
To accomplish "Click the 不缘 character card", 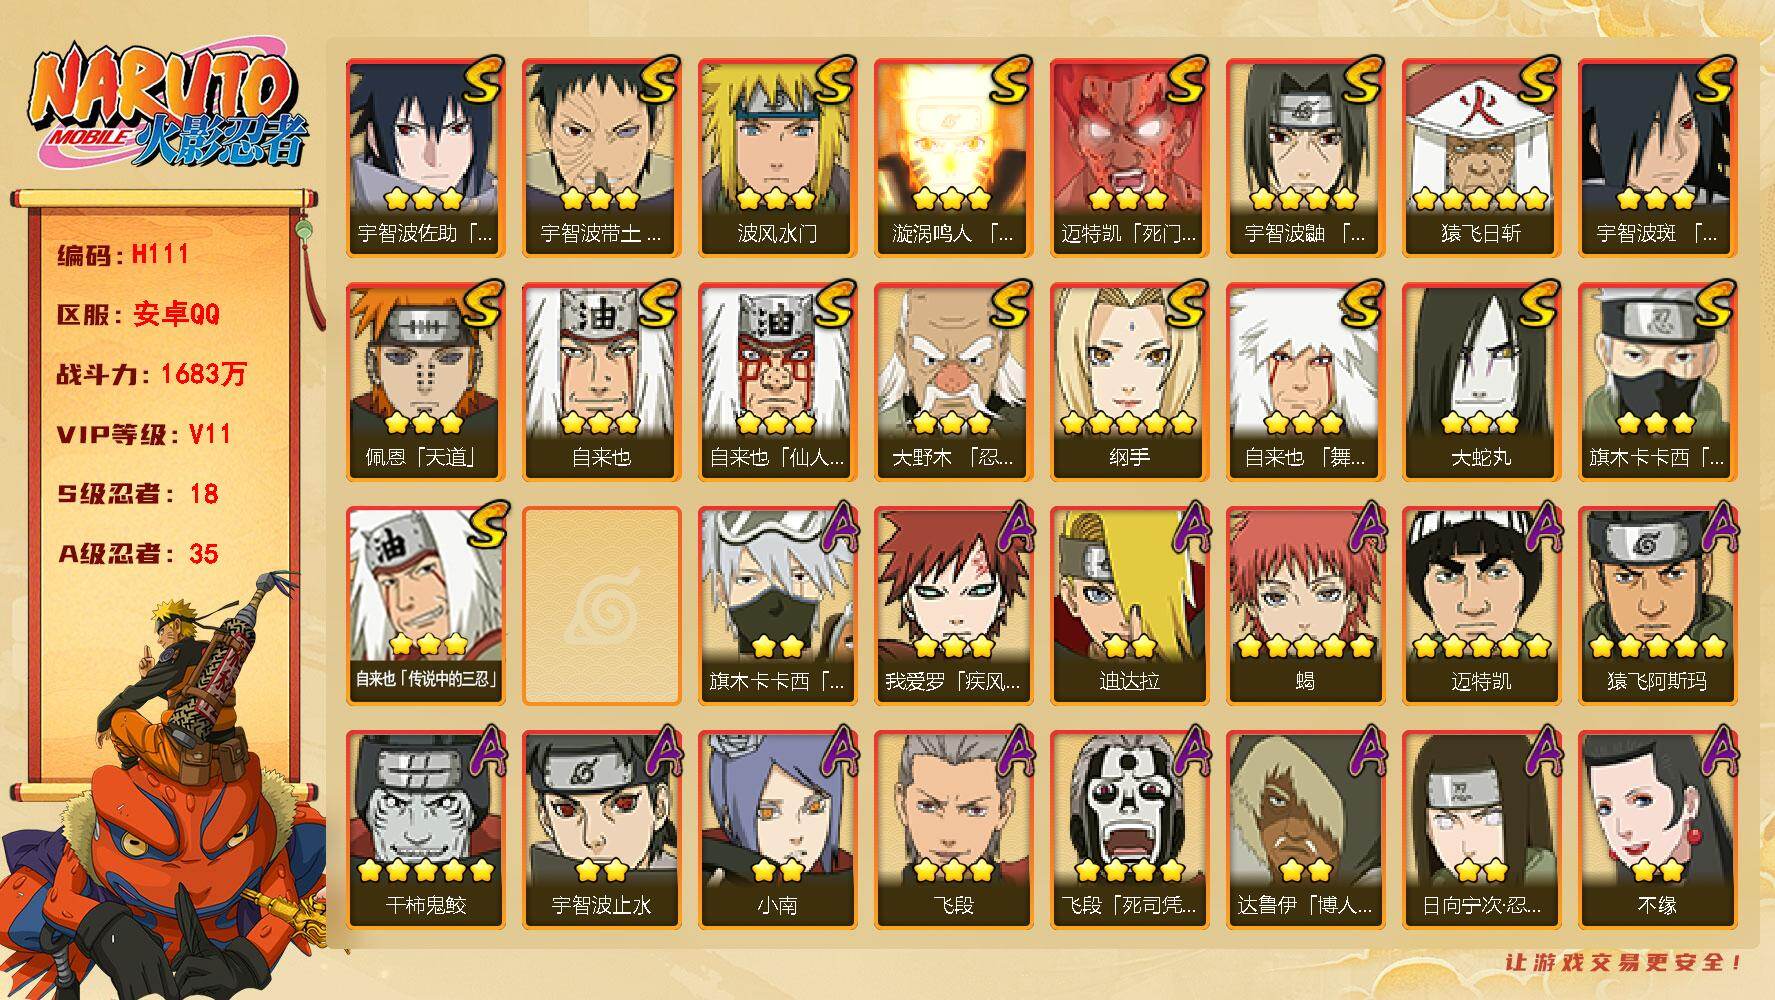I will (x=1657, y=829).
